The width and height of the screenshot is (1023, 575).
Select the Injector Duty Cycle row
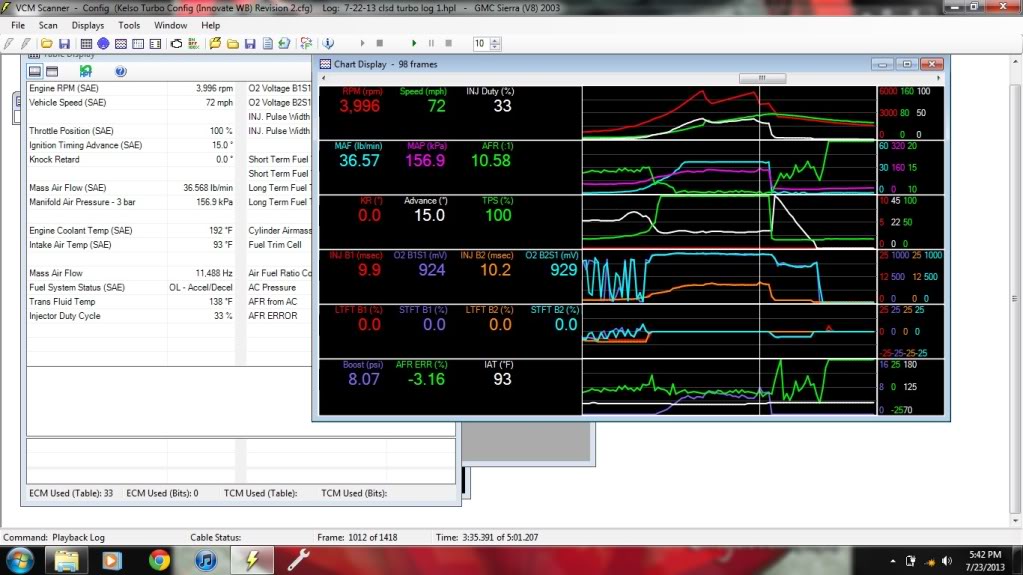130,316
